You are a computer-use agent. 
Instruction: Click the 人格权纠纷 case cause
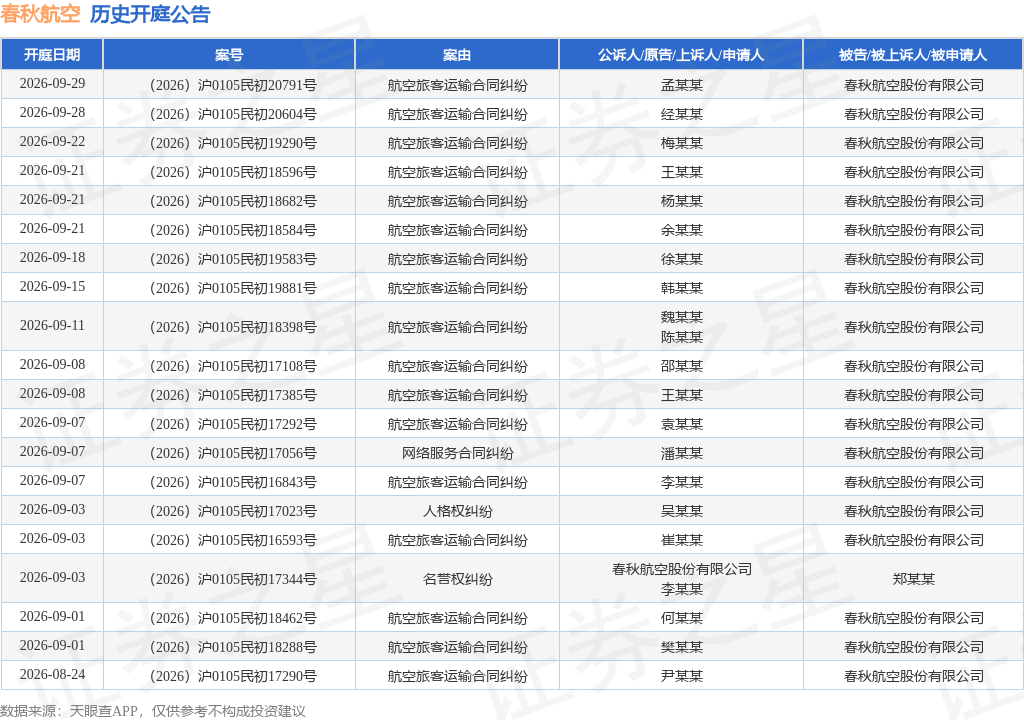(458, 511)
